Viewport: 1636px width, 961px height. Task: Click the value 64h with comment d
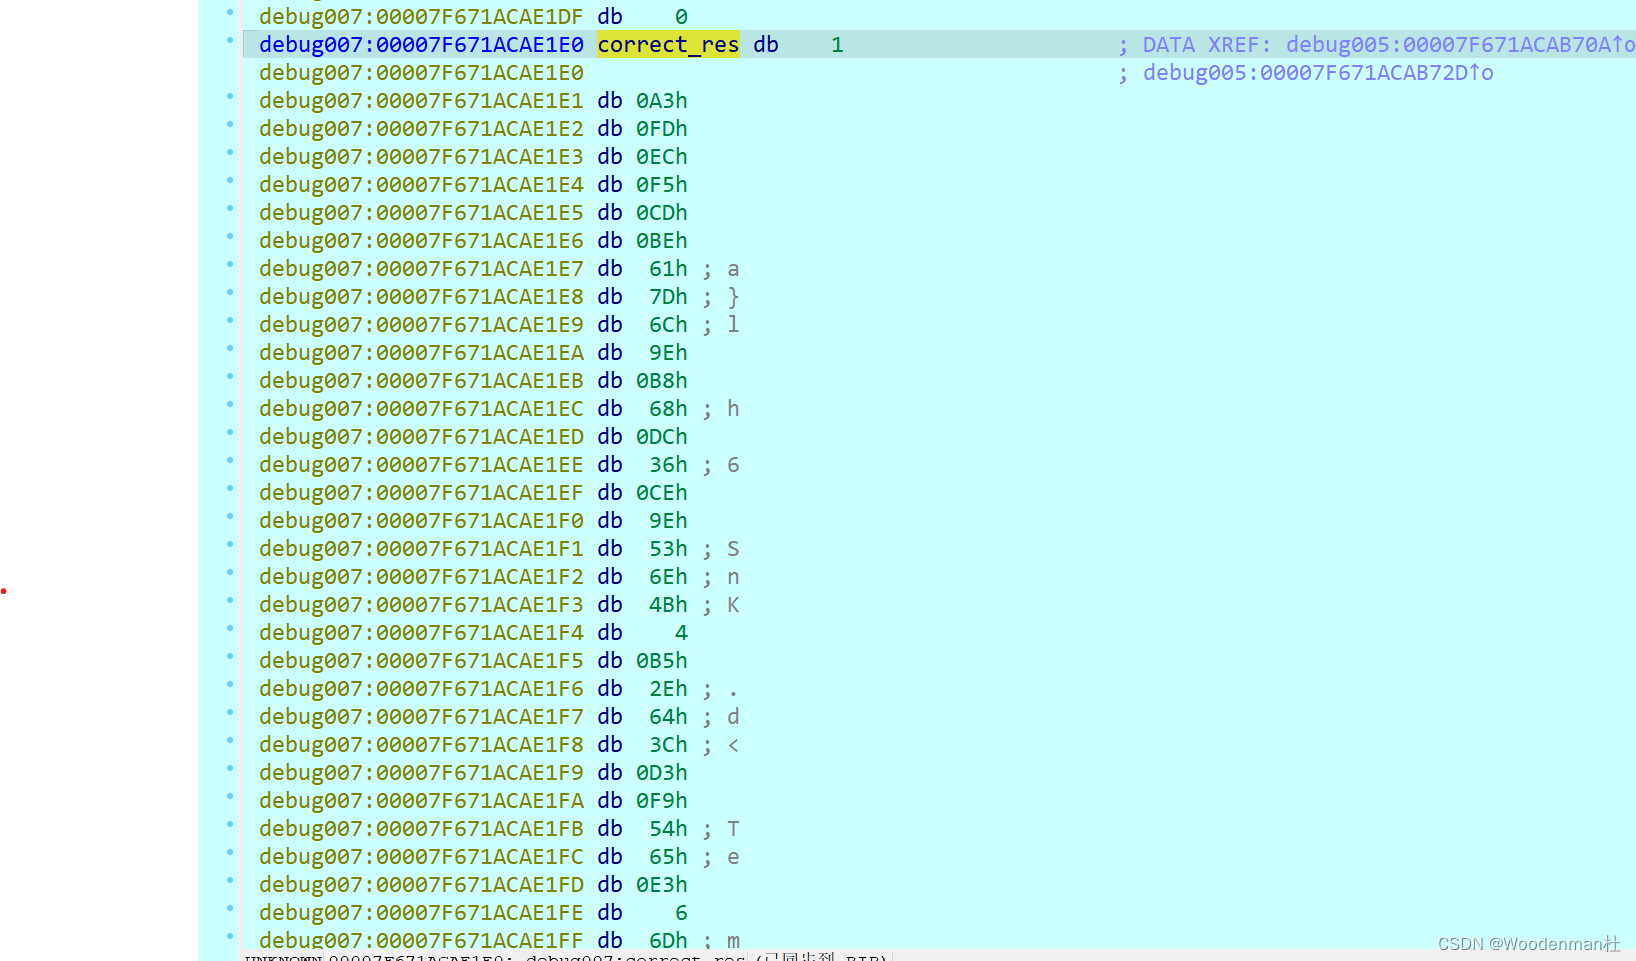pyautogui.click(x=668, y=717)
